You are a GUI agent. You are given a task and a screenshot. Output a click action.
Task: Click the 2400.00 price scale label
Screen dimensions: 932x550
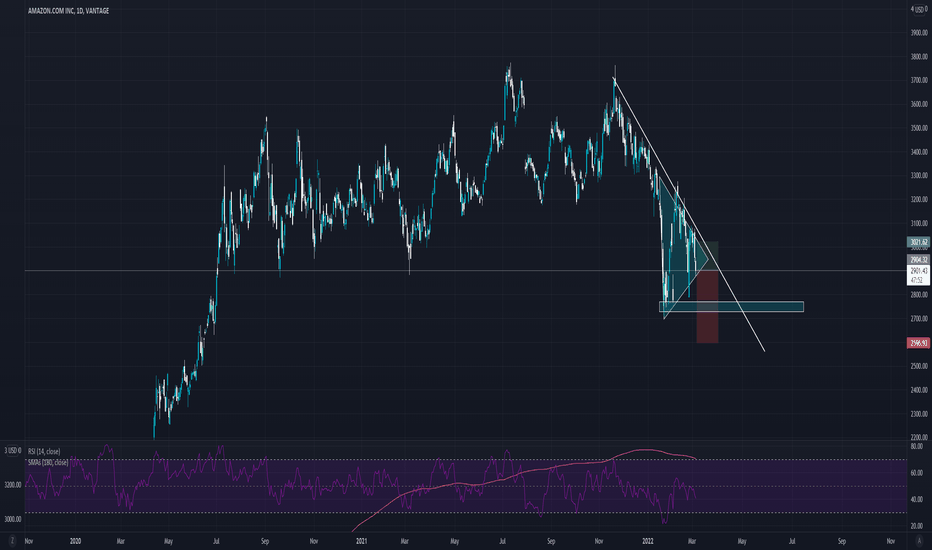[918, 391]
